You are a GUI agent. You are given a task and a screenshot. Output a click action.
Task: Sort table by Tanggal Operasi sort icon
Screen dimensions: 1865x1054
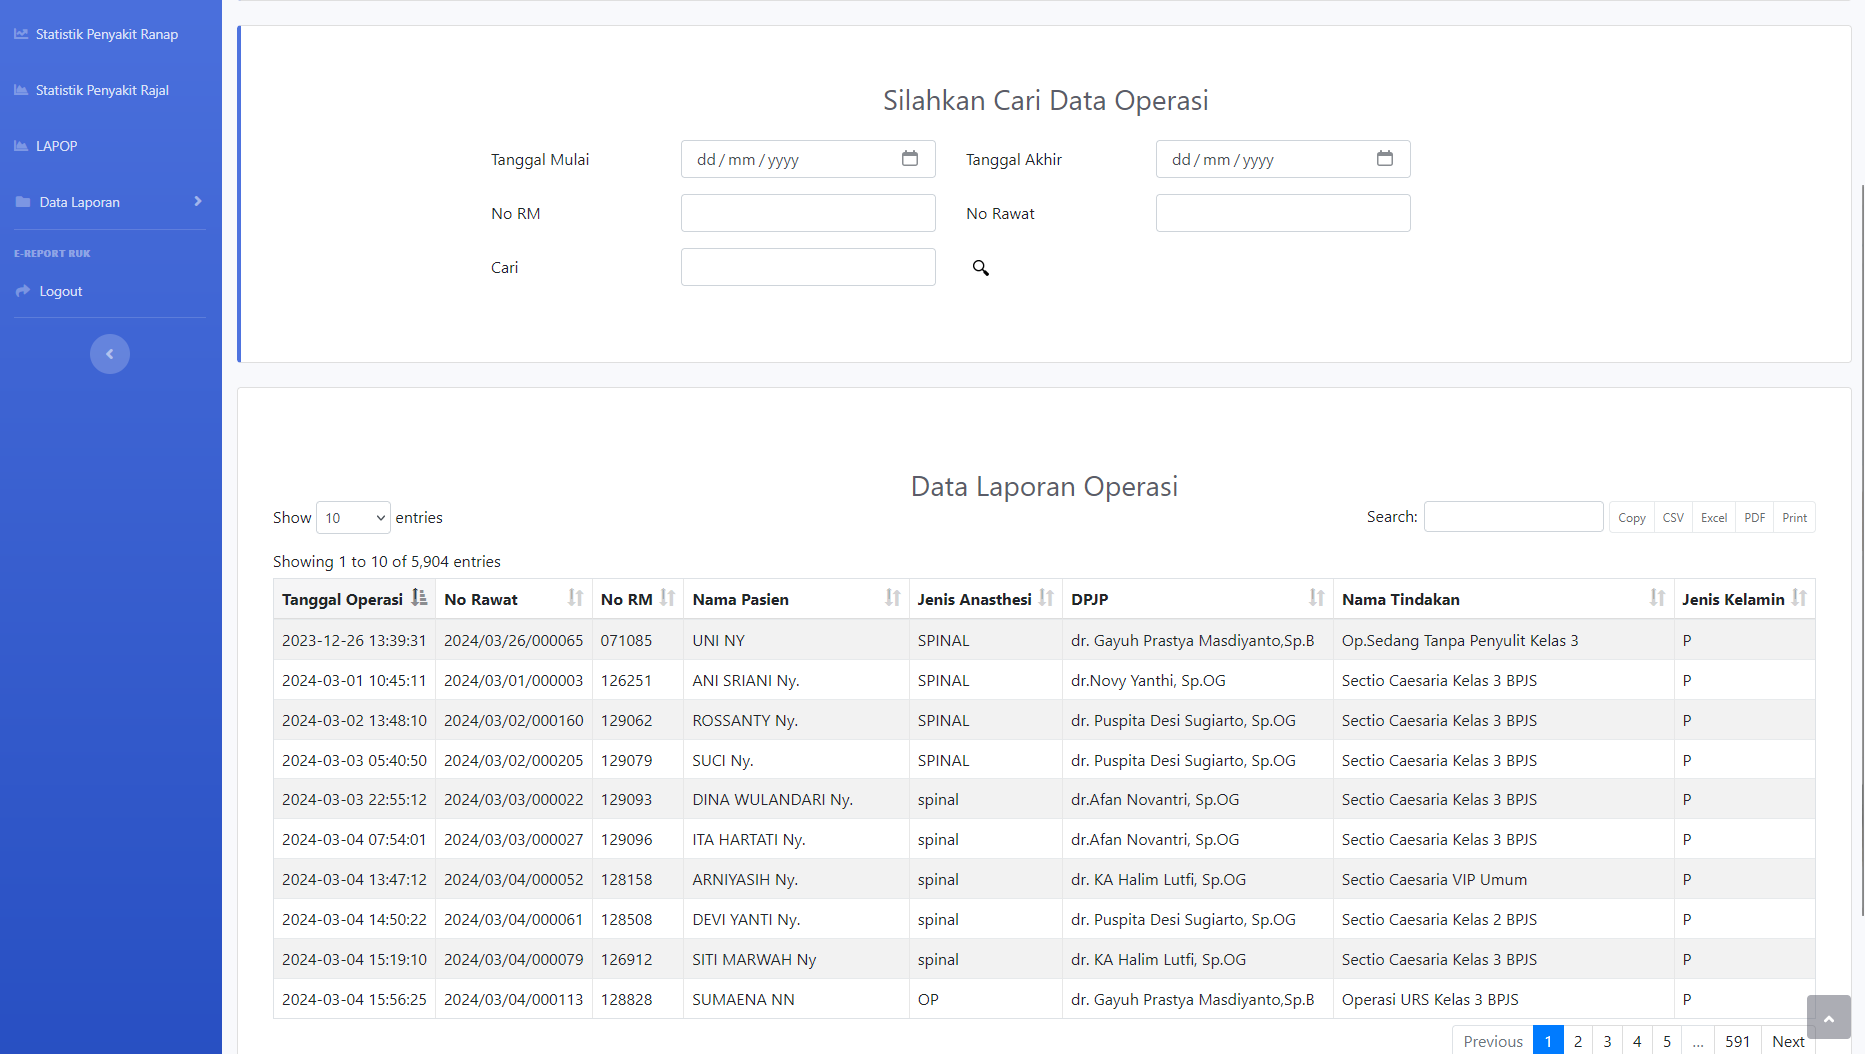click(x=419, y=598)
